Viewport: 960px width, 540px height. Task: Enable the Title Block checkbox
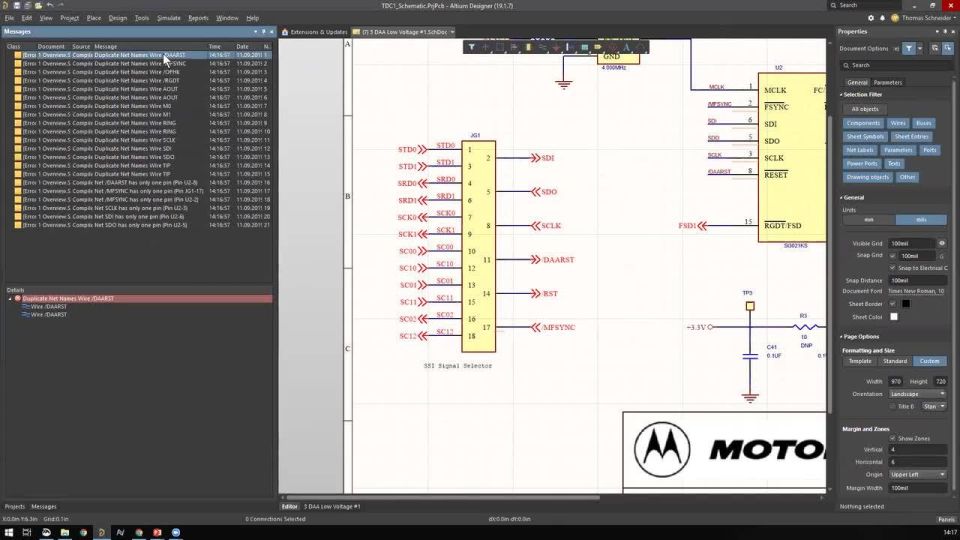click(893, 406)
